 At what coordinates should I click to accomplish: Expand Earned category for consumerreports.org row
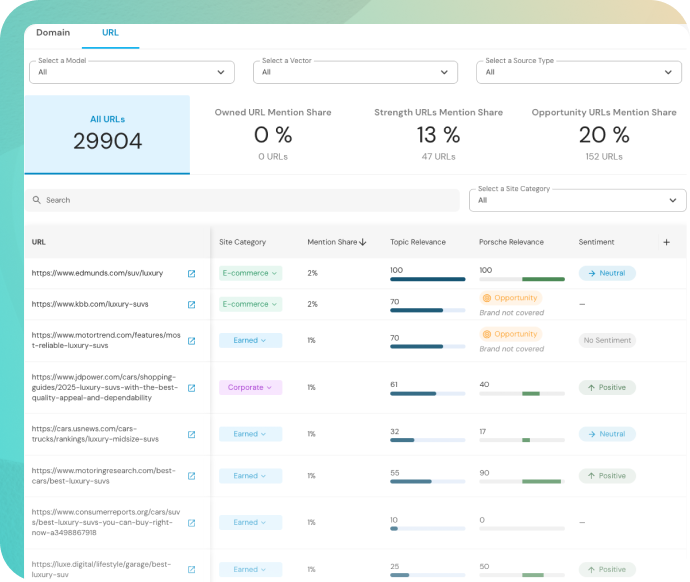(x=250, y=523)
